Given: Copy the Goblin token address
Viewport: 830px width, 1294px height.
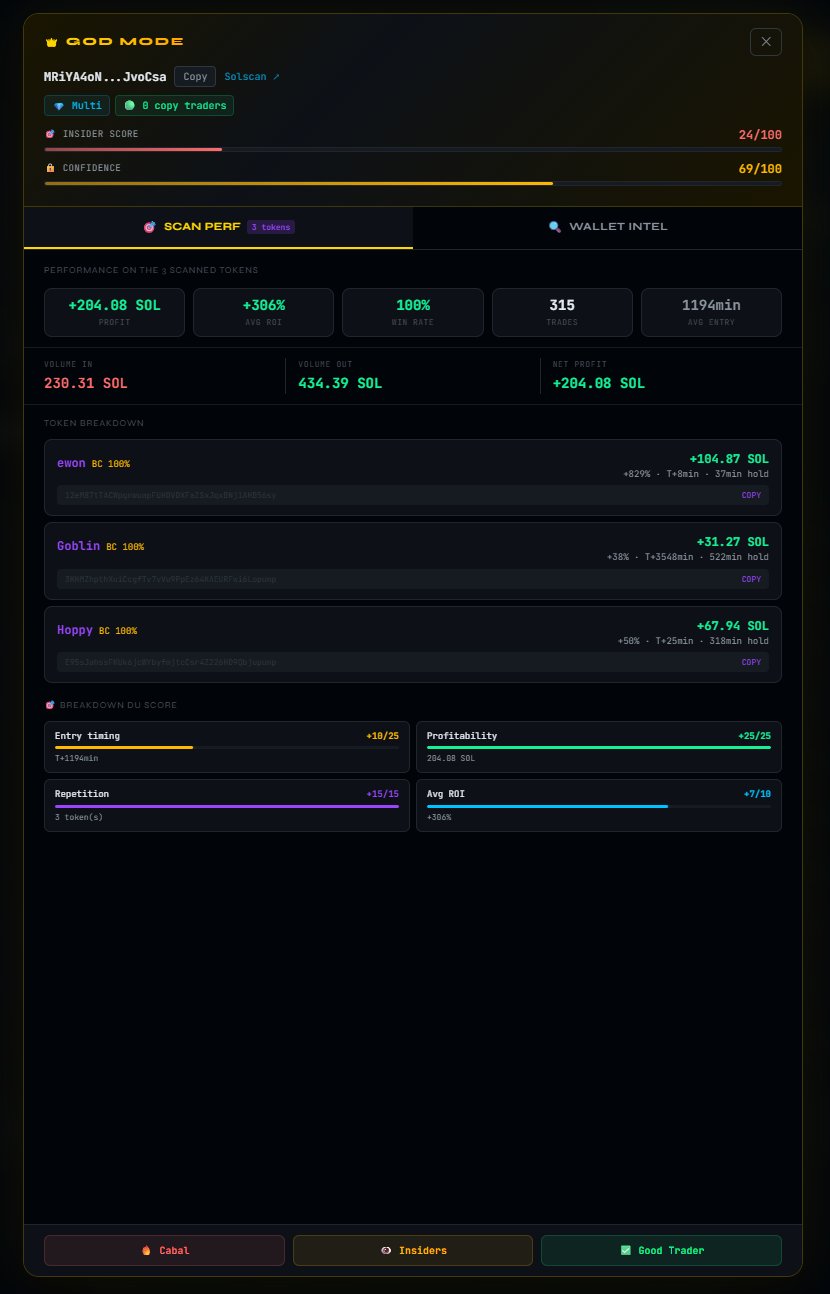Looking at the screenshot, I should 751,579.
